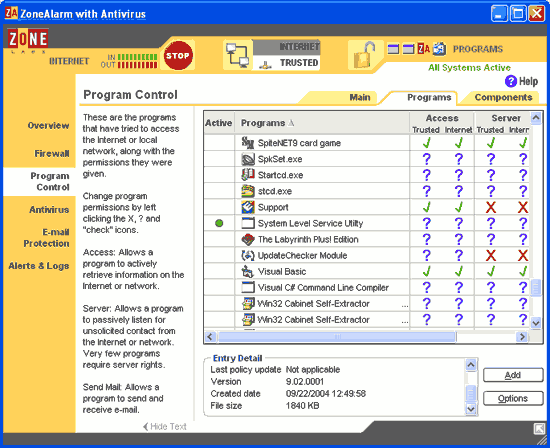The height and width of the screenshot is (448, 550).
Task: Go to Overview in sidebar
Action: [x=48, y=125]
